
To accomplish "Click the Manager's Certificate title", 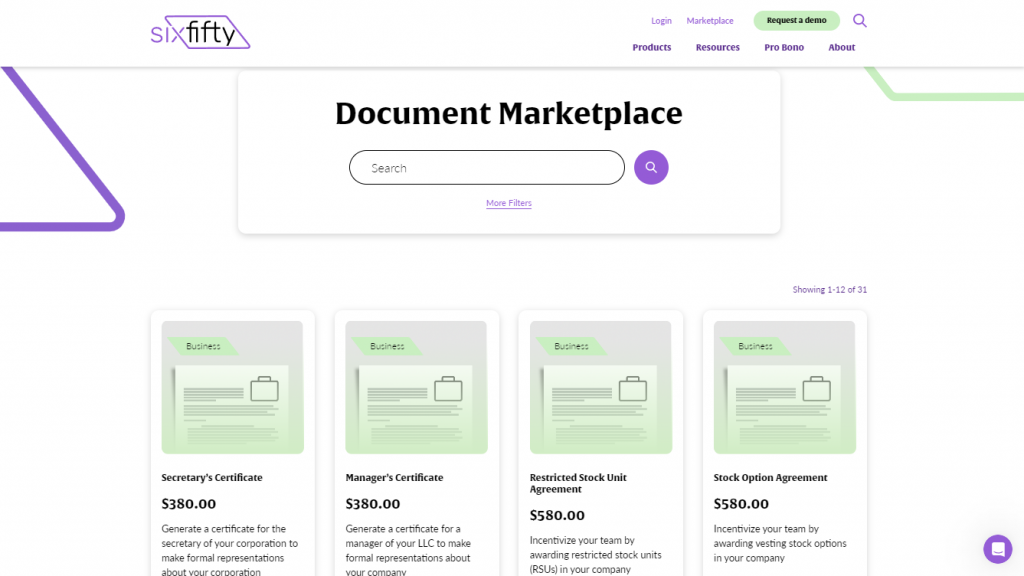I will point(394,477).
